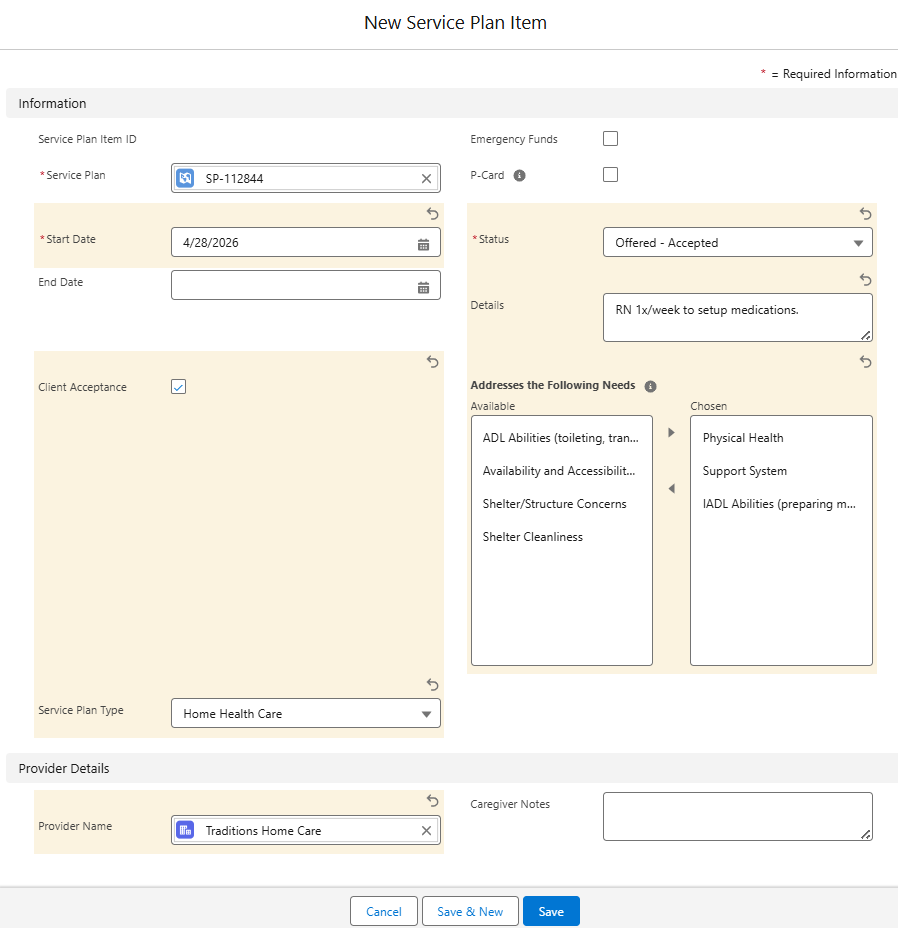Select Shelter/Structure Concerns option
The height and width of the screenshot is (928, 898).
[x=561, y=504]
